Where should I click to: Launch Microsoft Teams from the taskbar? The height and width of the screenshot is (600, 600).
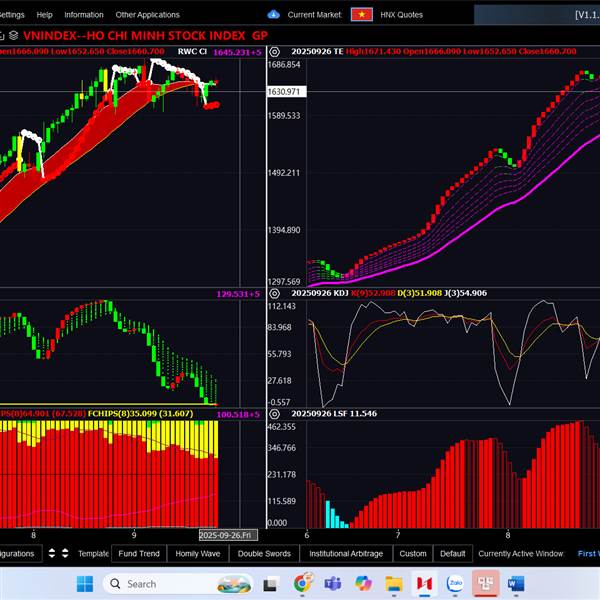pyautogui.click(x=332, y=583)
